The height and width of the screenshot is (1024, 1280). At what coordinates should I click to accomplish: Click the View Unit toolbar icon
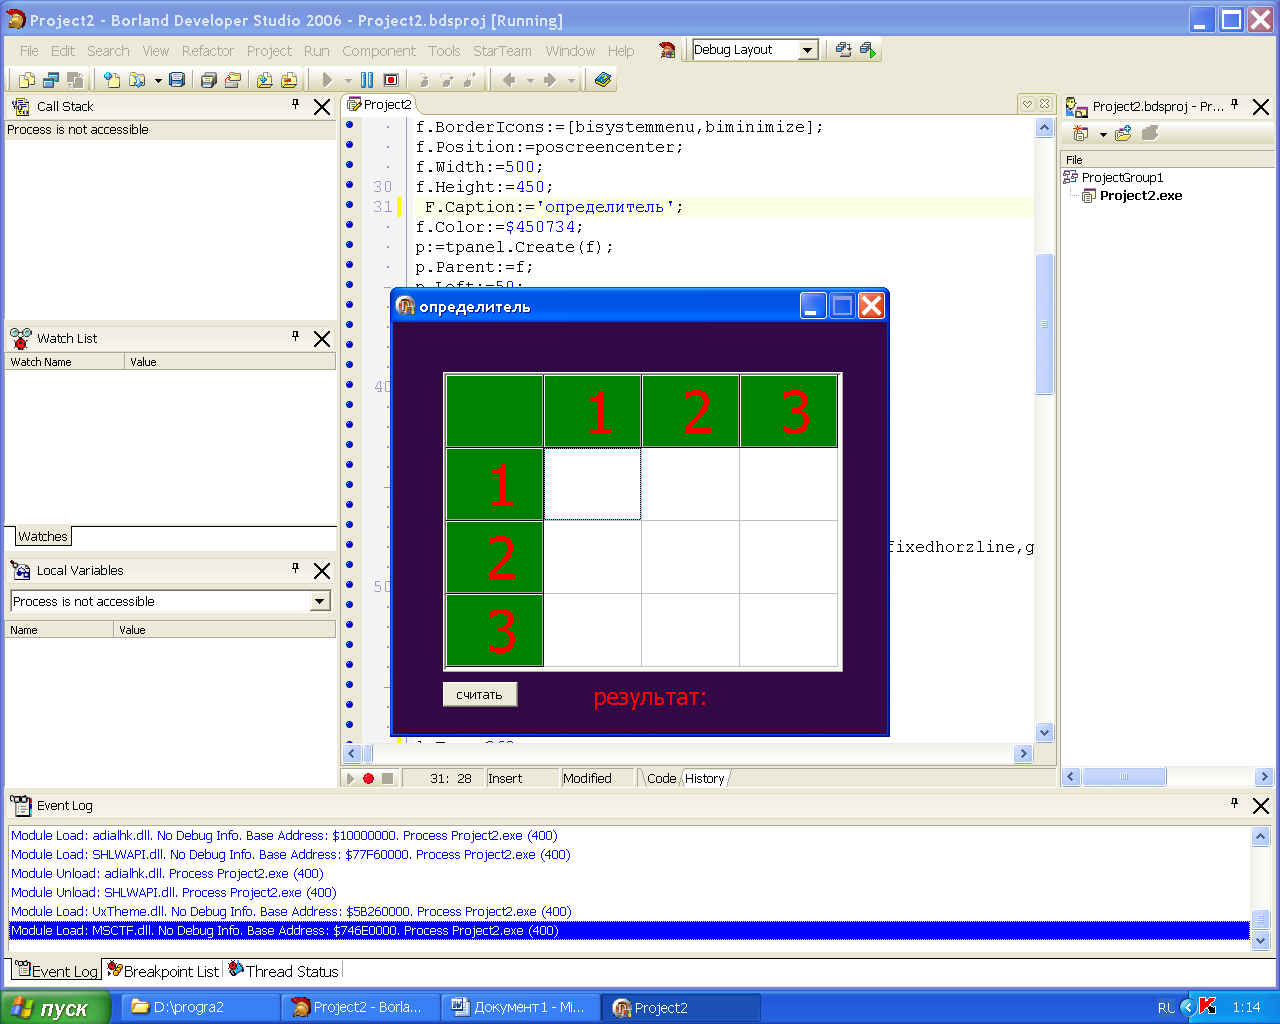point(27,80)
